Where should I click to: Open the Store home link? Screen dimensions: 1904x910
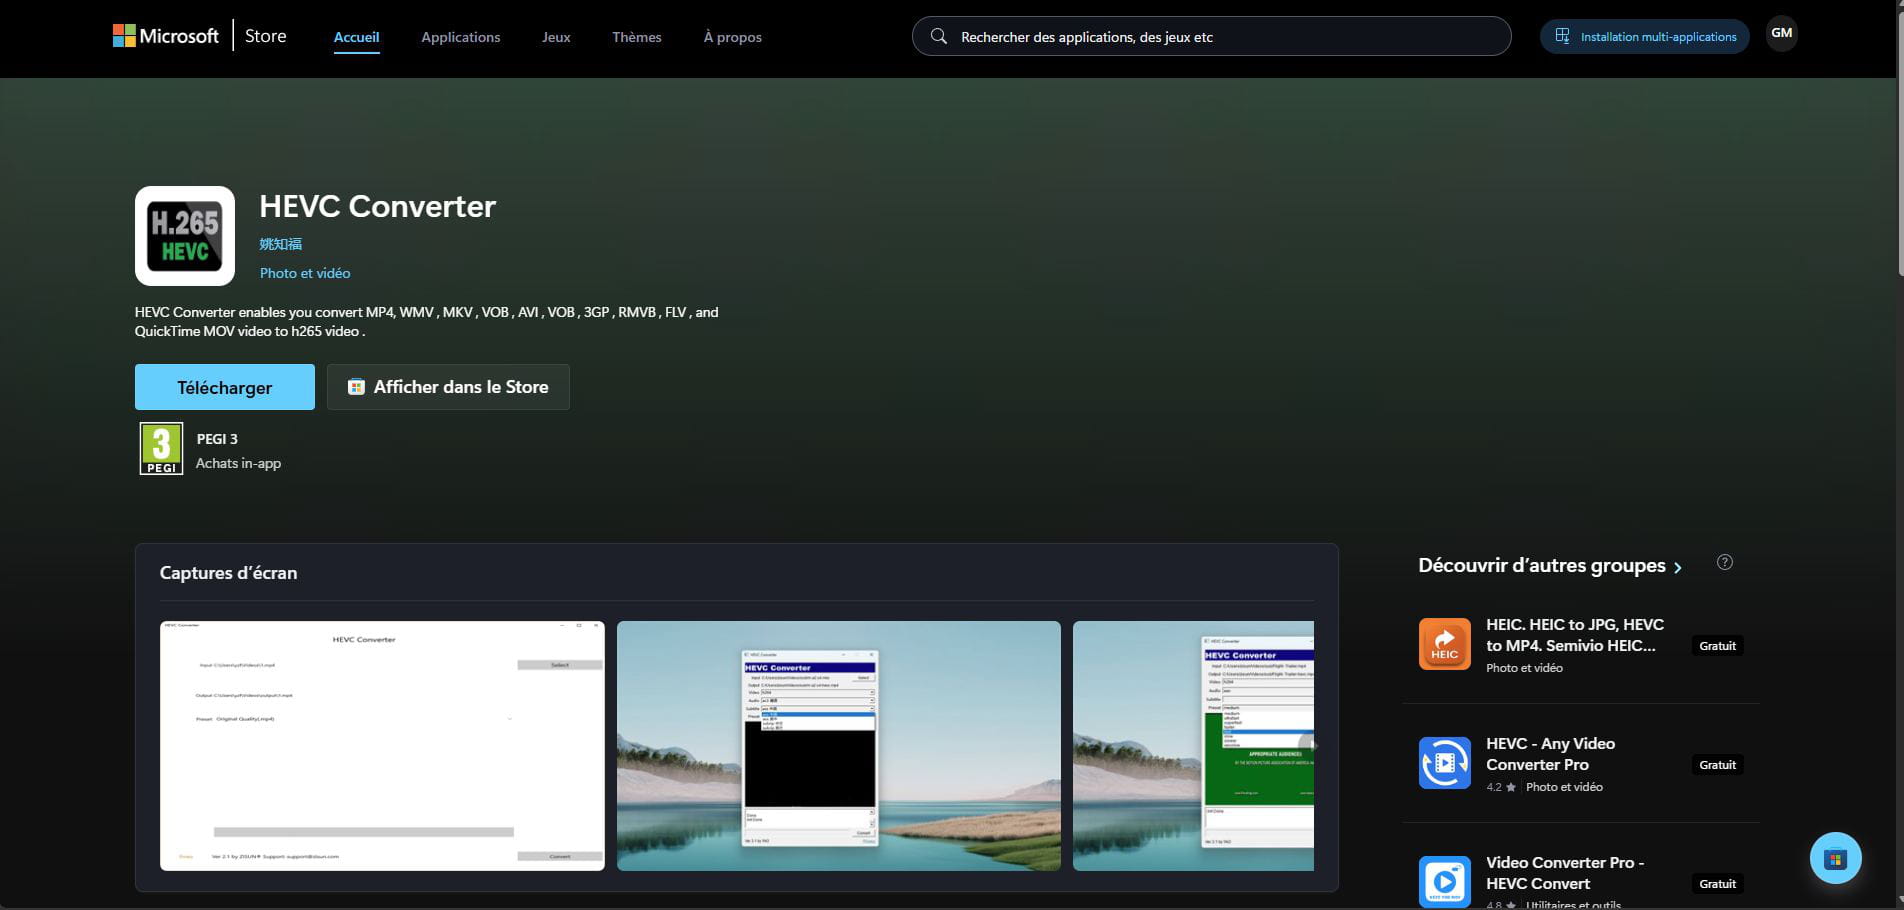tap(266, 36)
